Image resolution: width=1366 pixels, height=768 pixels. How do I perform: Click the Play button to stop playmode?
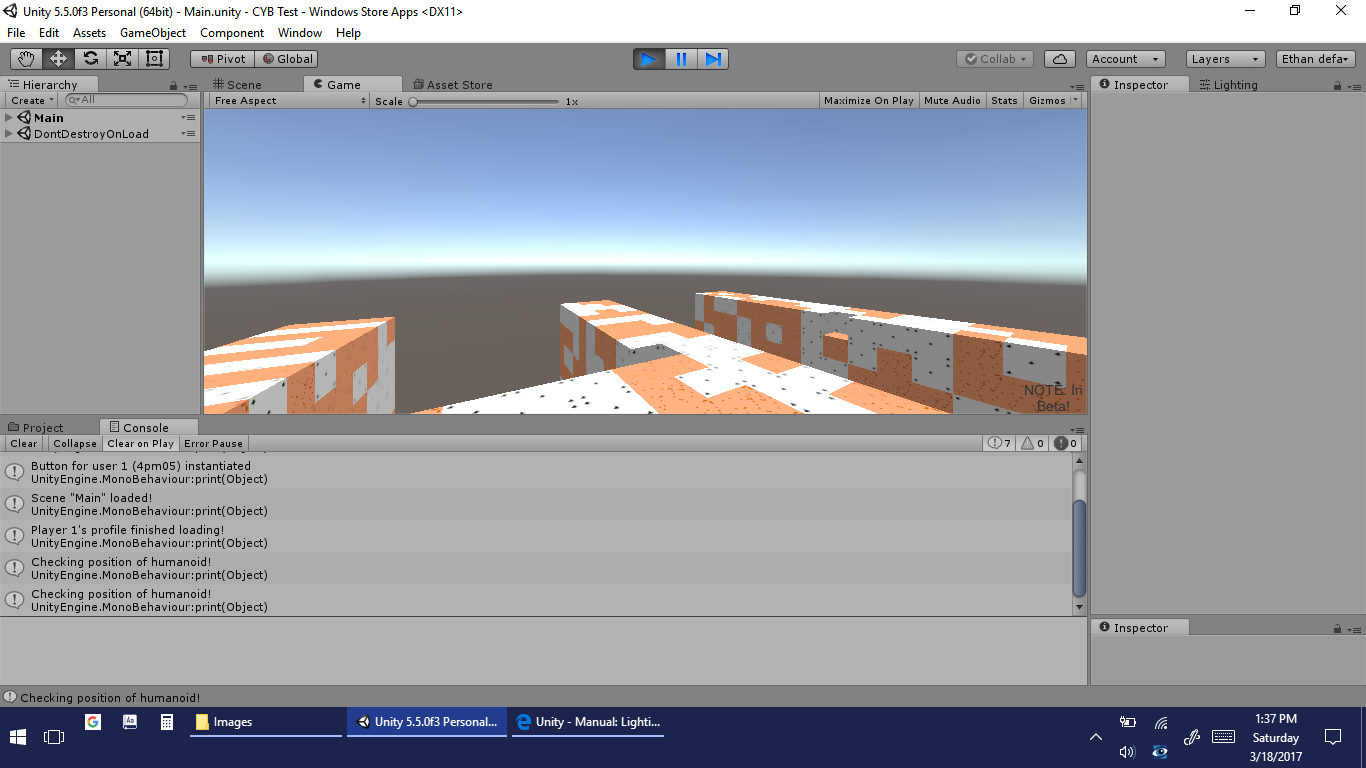648,59
